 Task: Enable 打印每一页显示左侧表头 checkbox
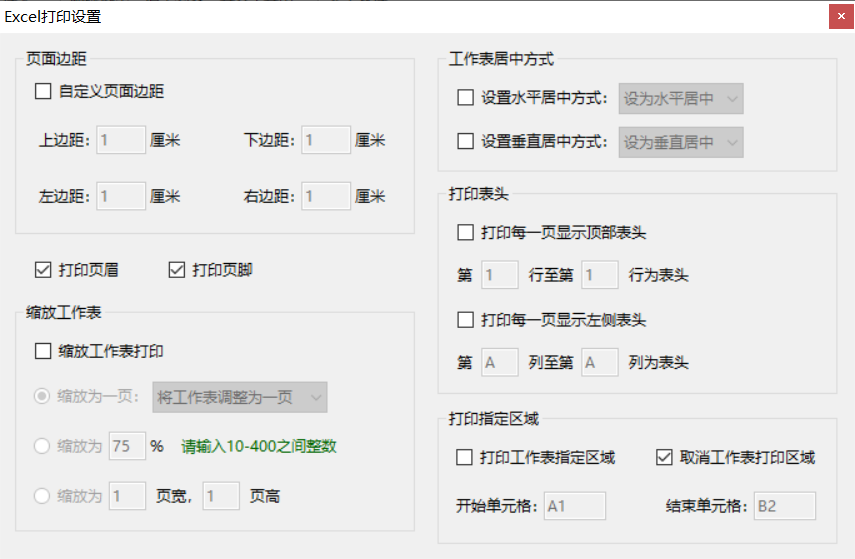pyautogui.click(x=465, y=320)
